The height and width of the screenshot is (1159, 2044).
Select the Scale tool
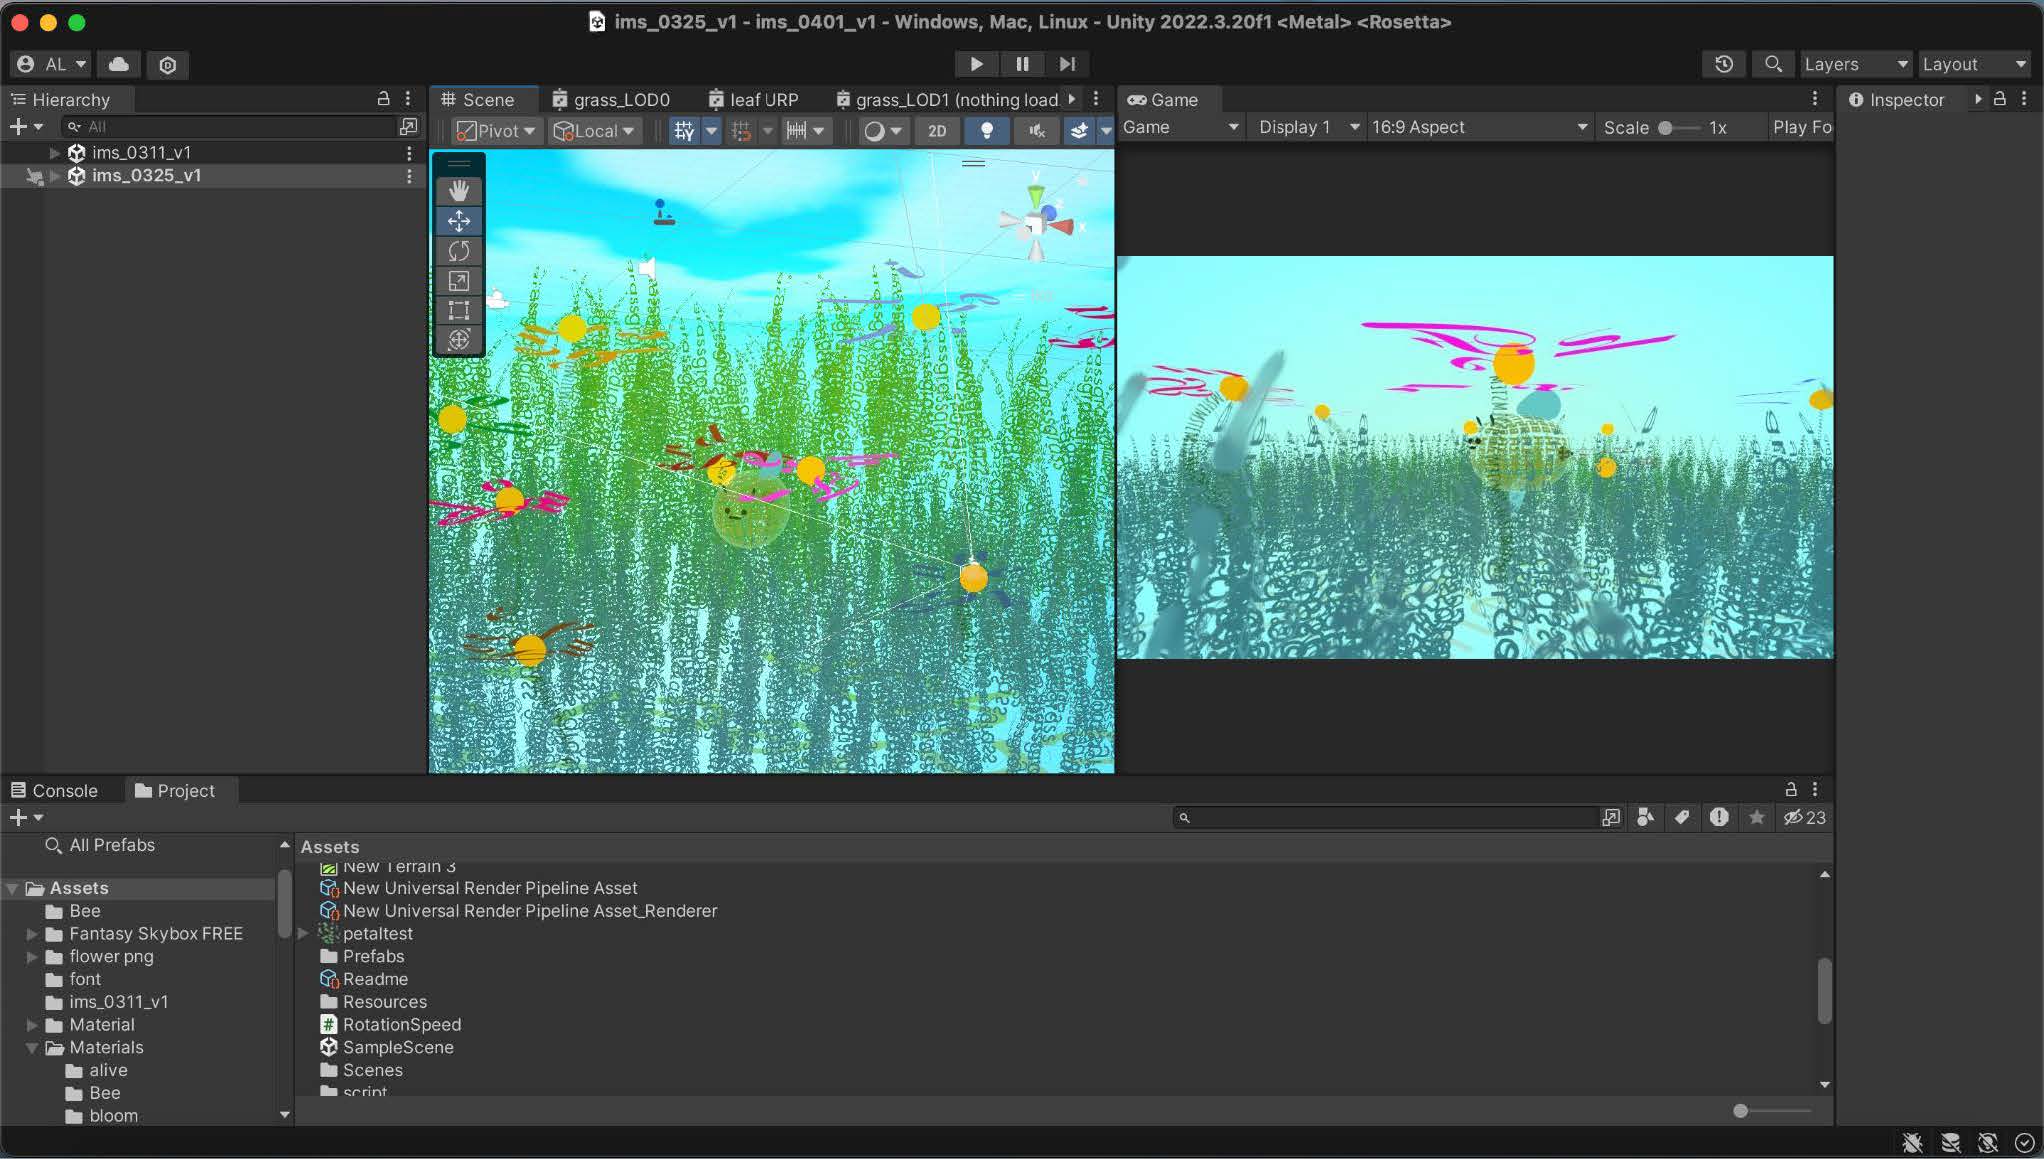pos(459,281)
